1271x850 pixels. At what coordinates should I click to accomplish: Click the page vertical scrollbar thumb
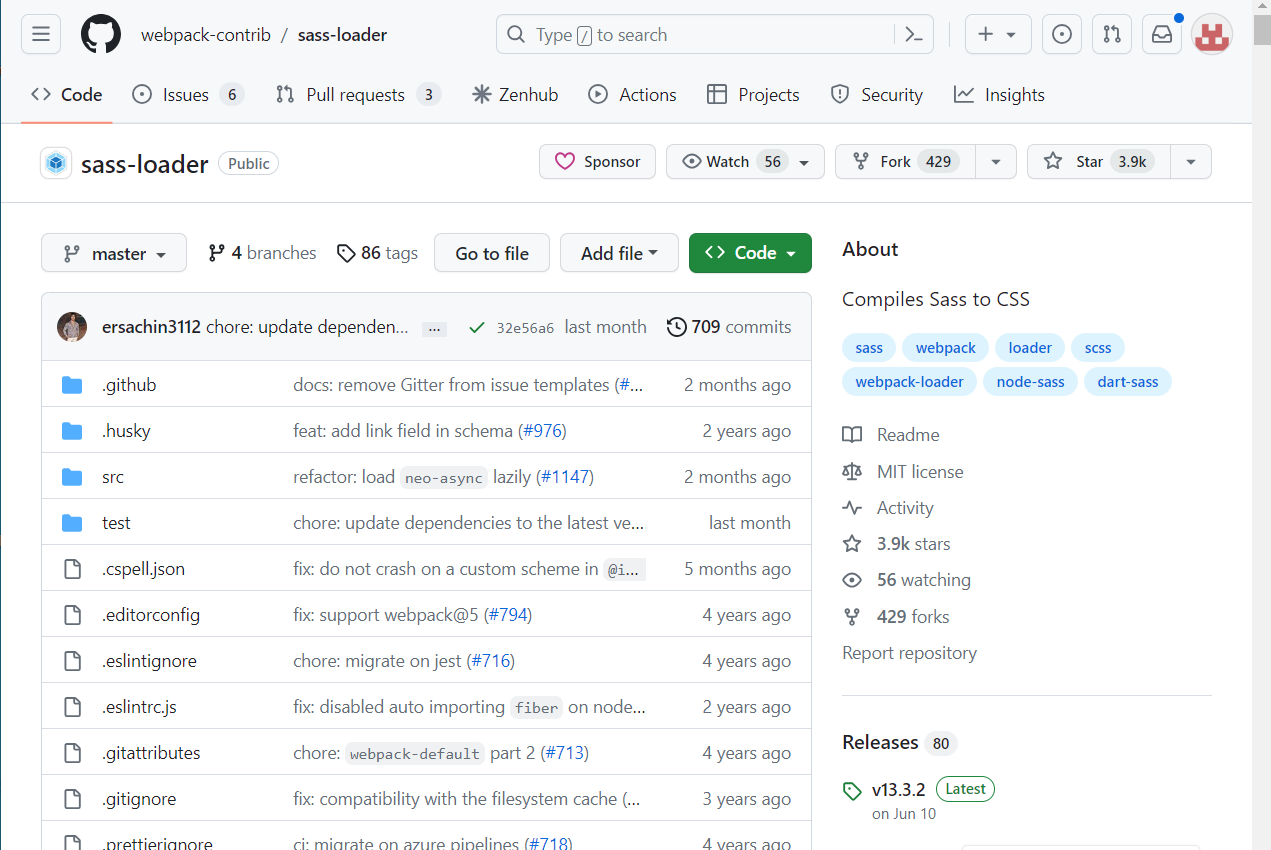click(1261, 30)
